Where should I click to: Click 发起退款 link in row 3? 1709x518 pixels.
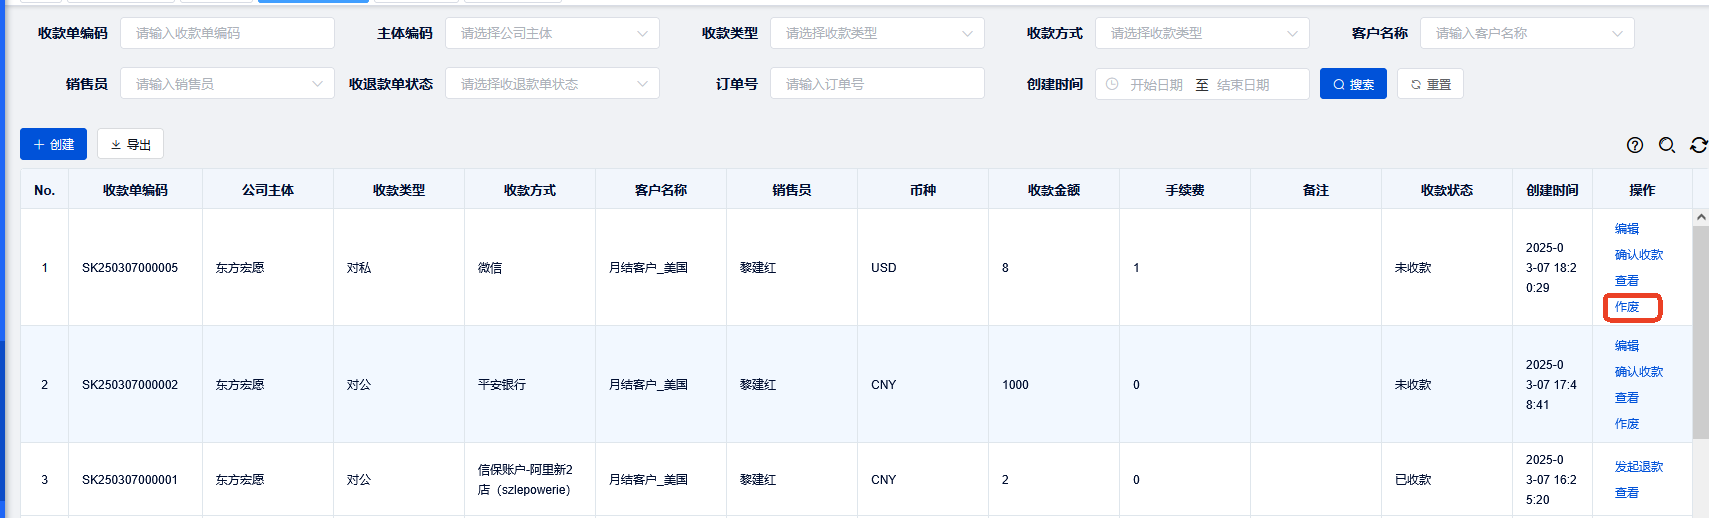[1639, 467]
